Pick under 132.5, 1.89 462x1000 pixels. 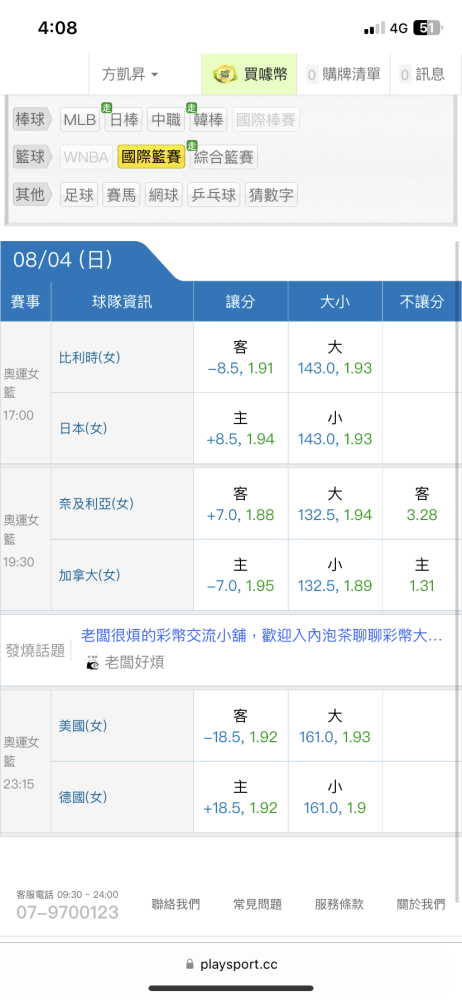[335, 575]
